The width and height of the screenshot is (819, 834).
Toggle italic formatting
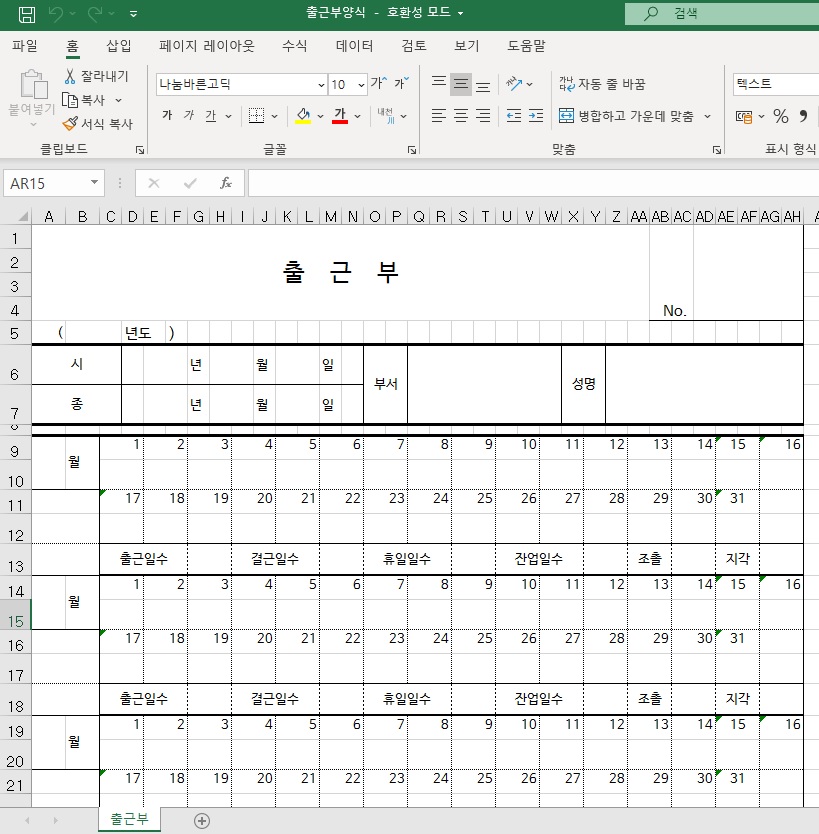[189, 115]
